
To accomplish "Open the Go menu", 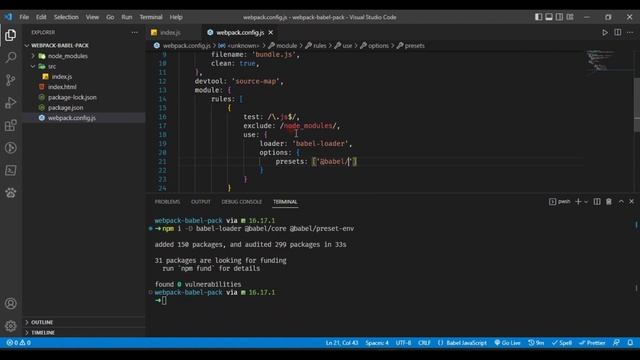I will 110,17.
